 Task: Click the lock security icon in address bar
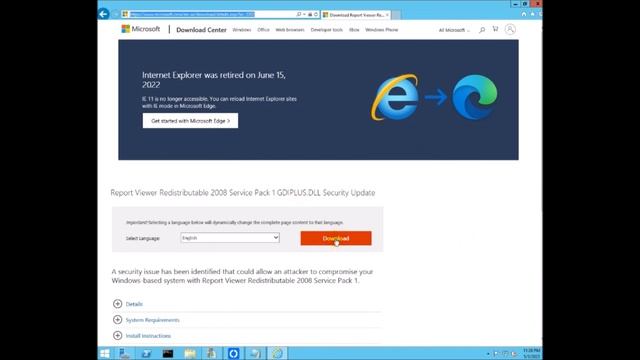310,14
